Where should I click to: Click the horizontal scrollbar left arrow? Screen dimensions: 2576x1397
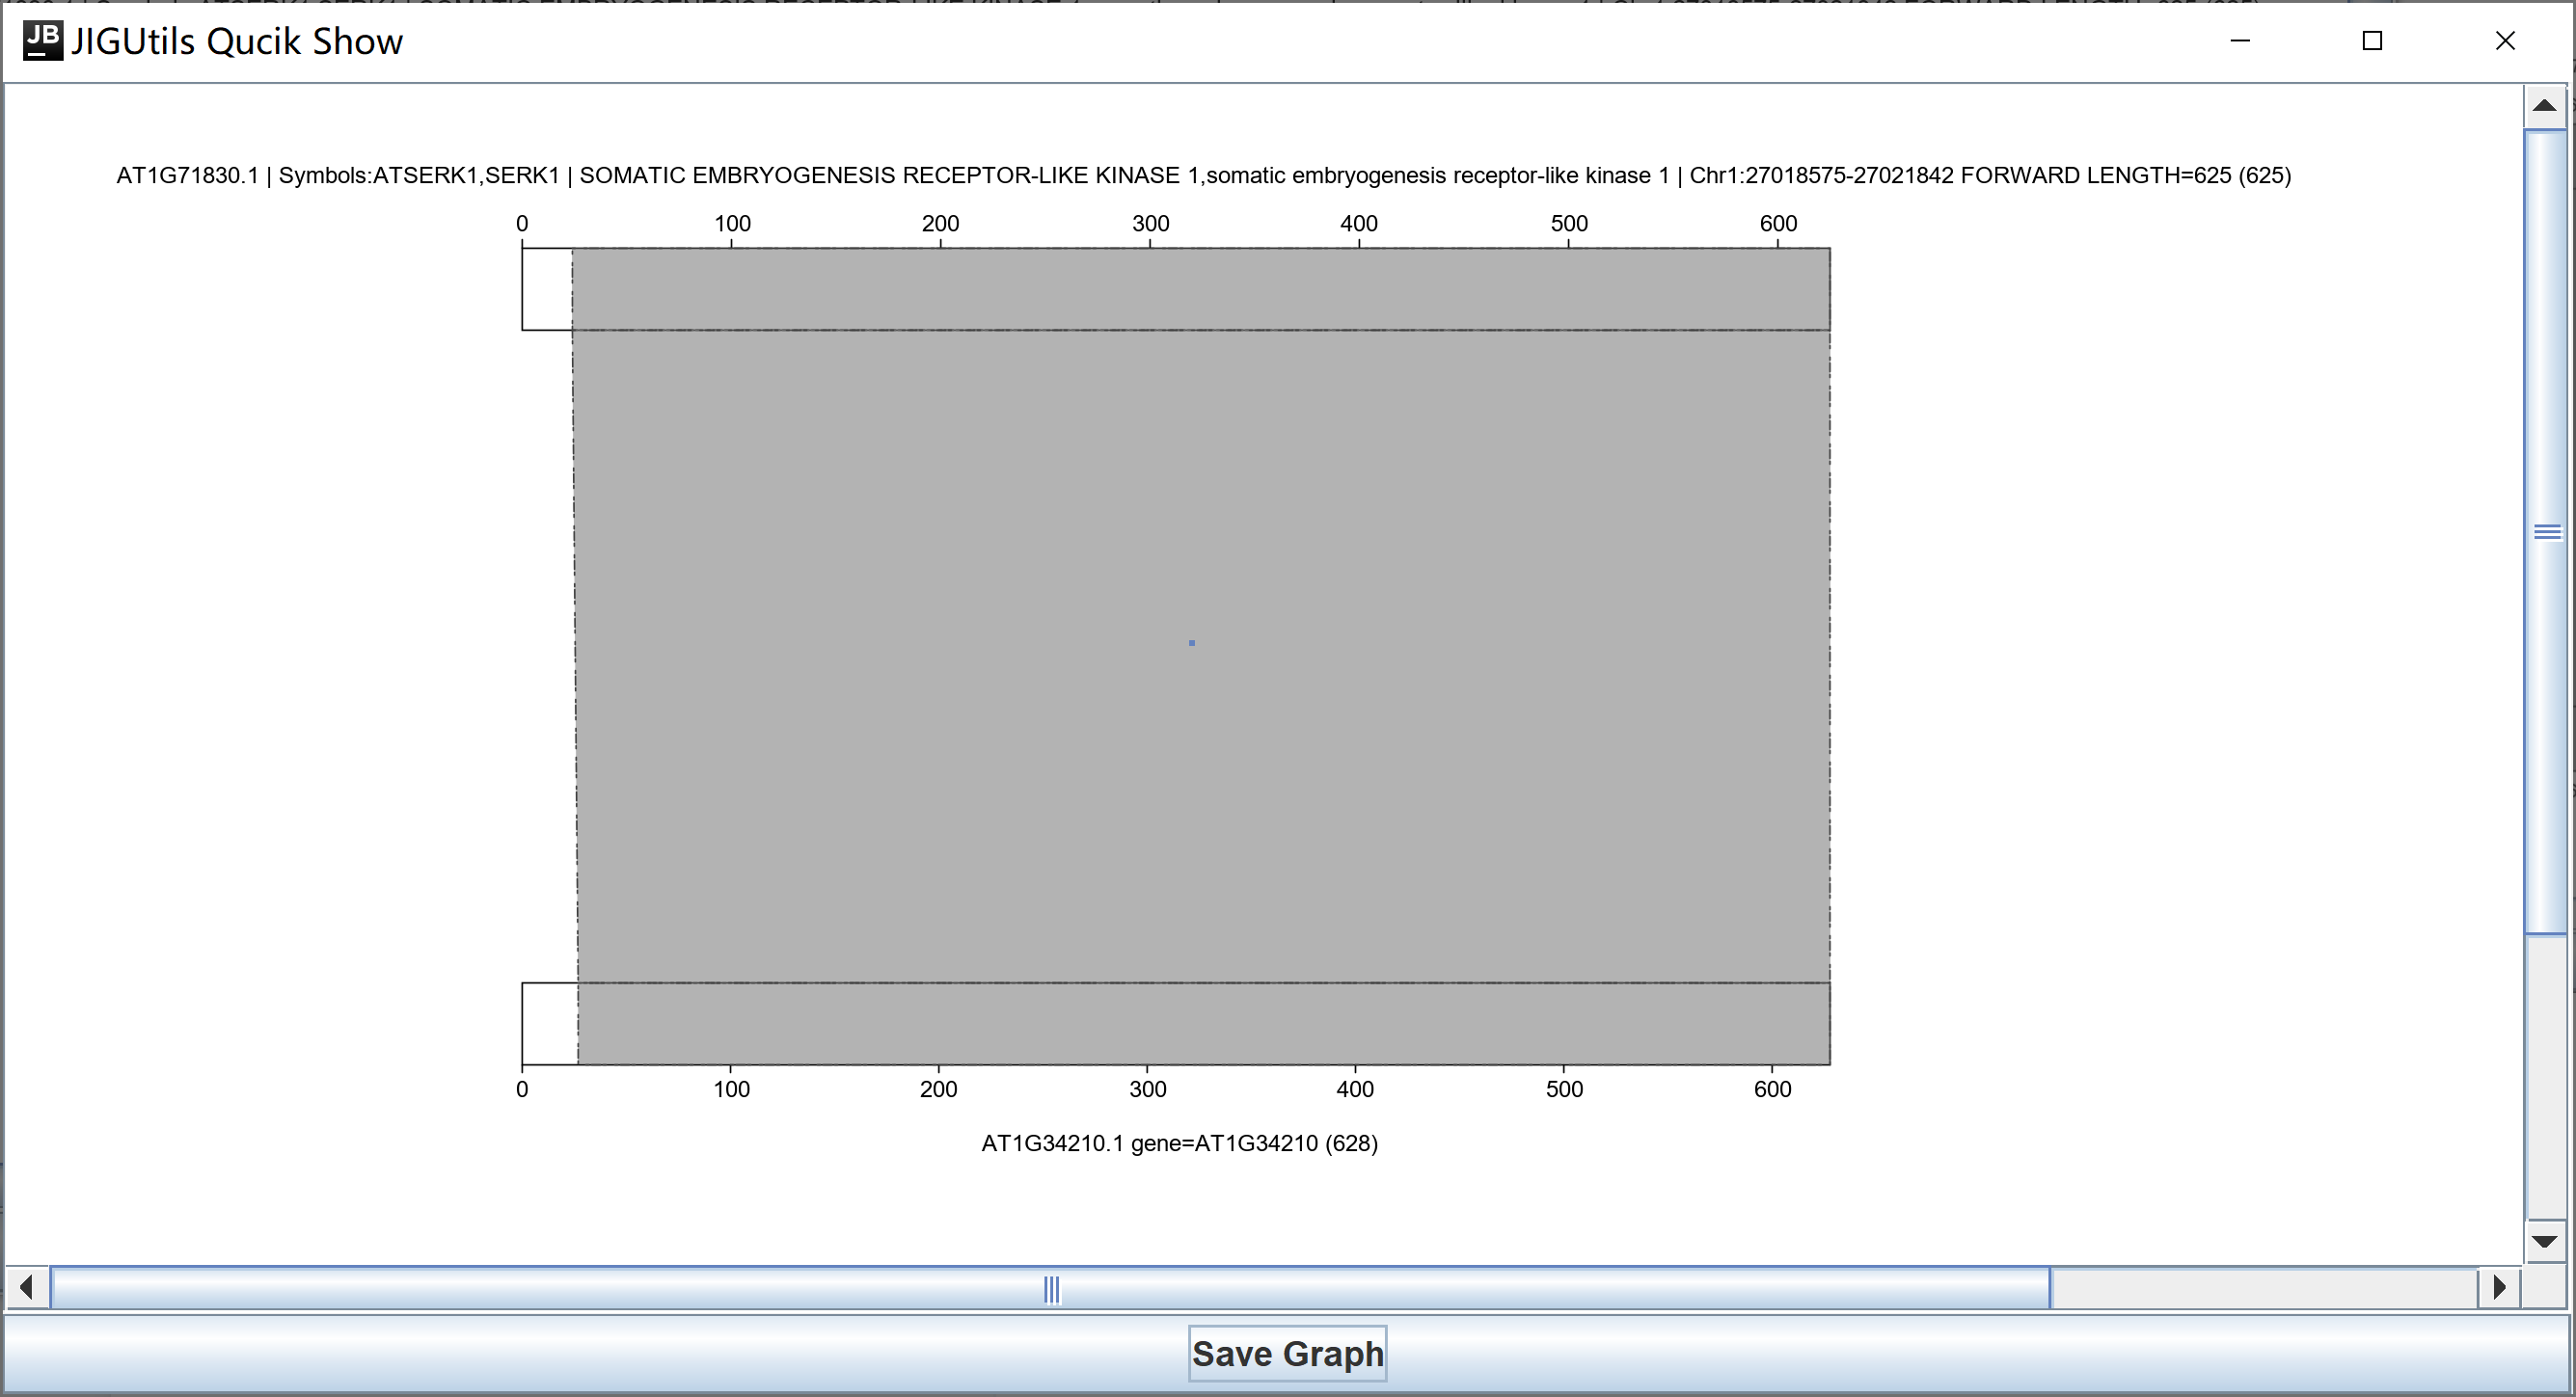[27, 1287]
